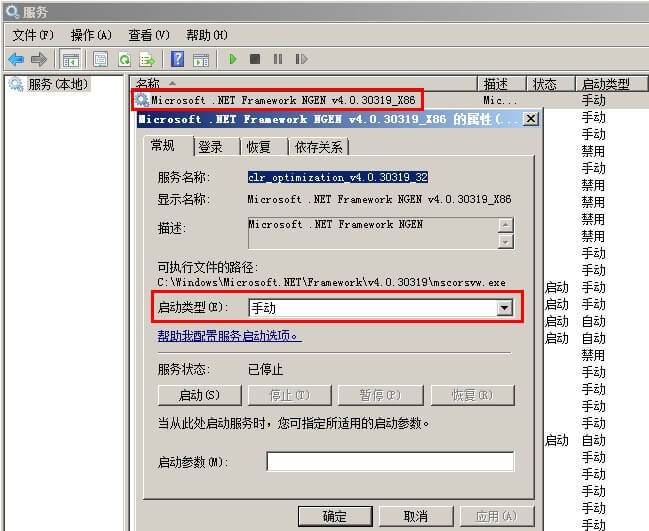Select 服务(本地) in the left tree
Viewport: 649px width, 531px height.
pos(58,85)
